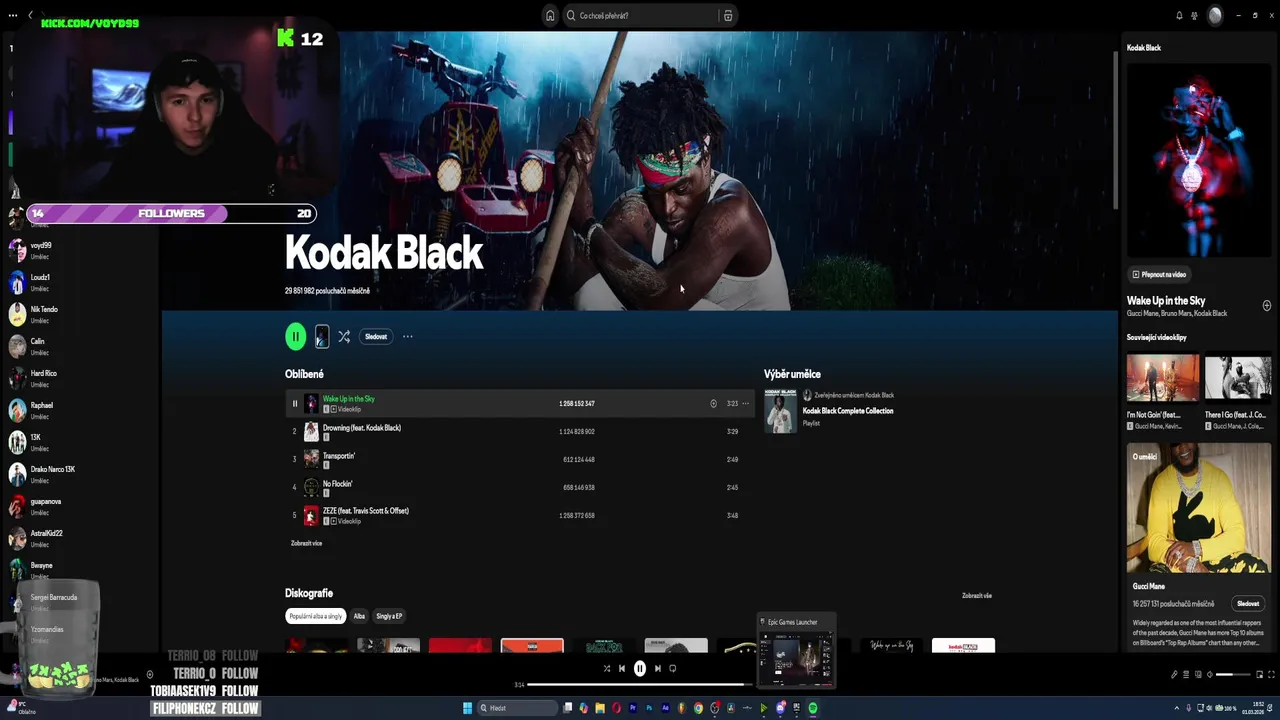Toggle repeat in bottom player bar
This screenshot has height=720, width=1280.
click(673, 669)
